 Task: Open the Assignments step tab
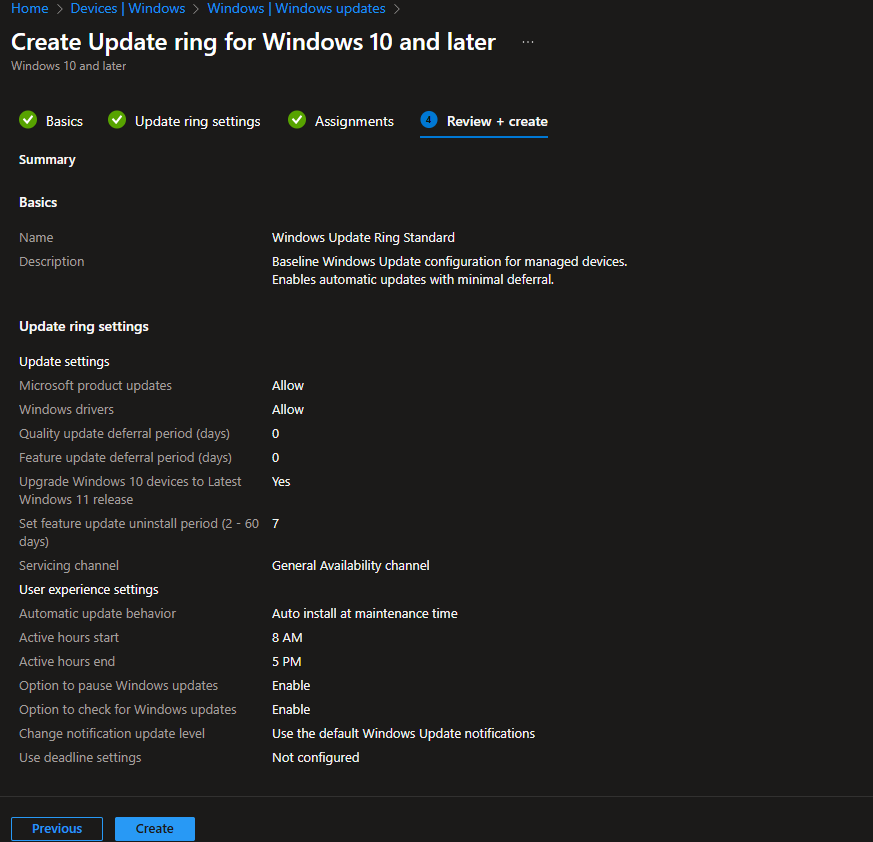tap(354, 121)
